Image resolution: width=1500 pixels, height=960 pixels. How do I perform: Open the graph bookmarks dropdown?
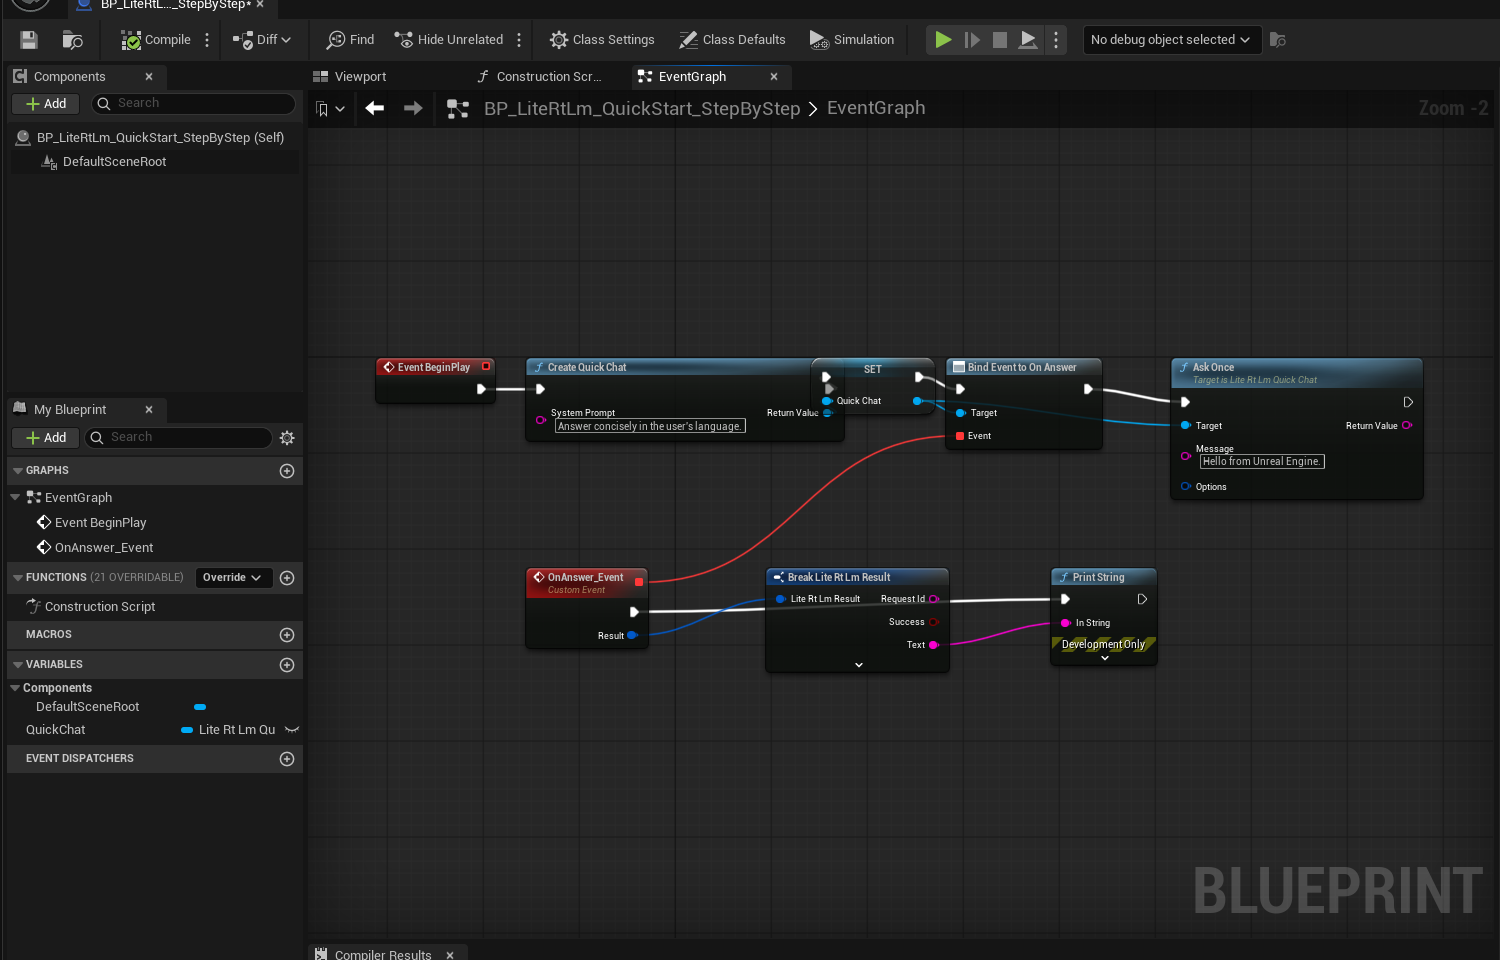(x=330, y=109)
